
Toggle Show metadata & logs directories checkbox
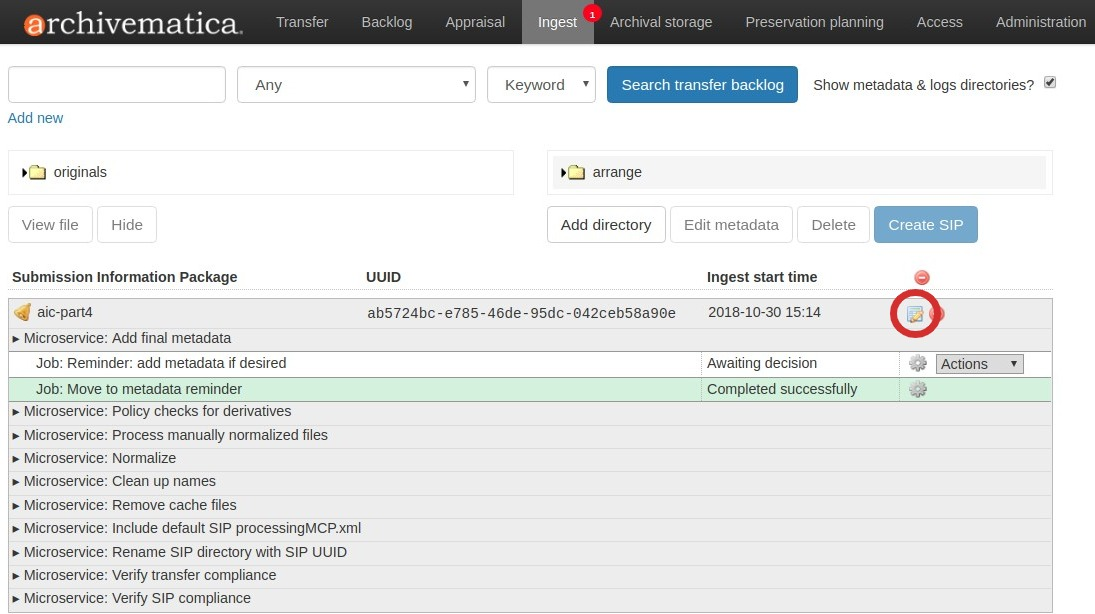tap(1049, 83)
